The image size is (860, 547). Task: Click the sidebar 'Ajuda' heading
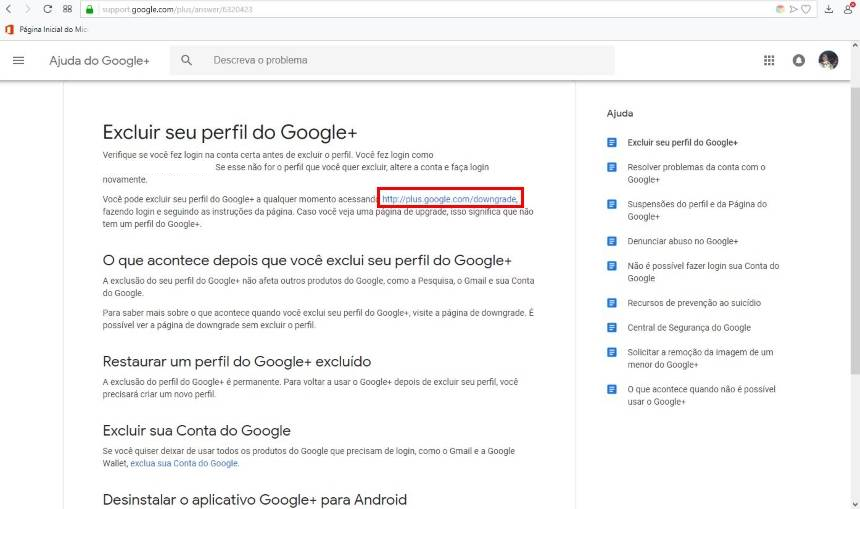click(620, 114)
